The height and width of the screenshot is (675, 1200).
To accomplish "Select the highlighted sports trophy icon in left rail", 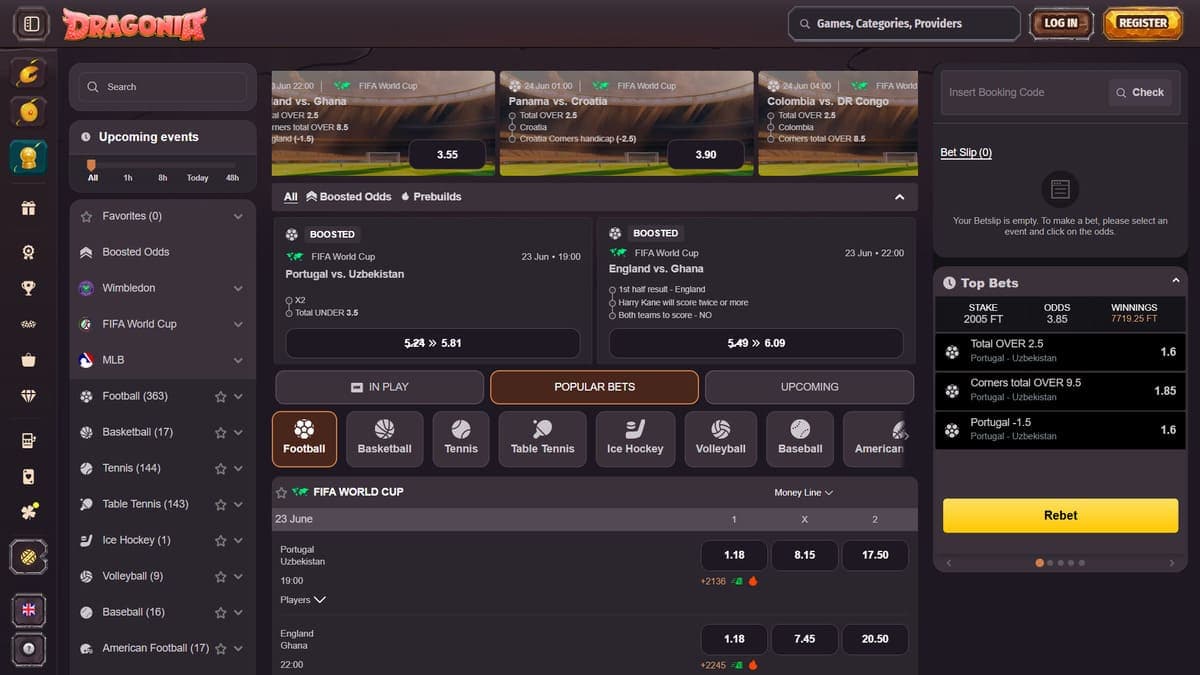I will (29, 156).
